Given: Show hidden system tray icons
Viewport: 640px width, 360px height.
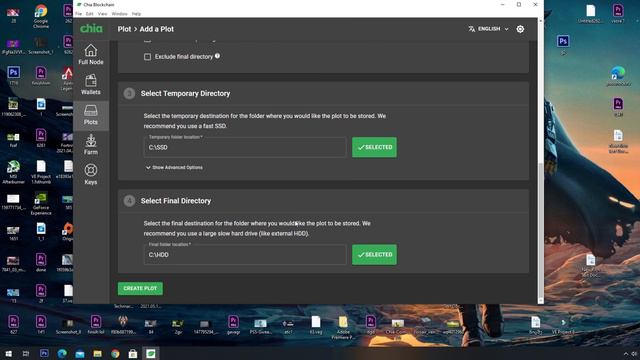Looking at the screenshot, I should 626,354.
